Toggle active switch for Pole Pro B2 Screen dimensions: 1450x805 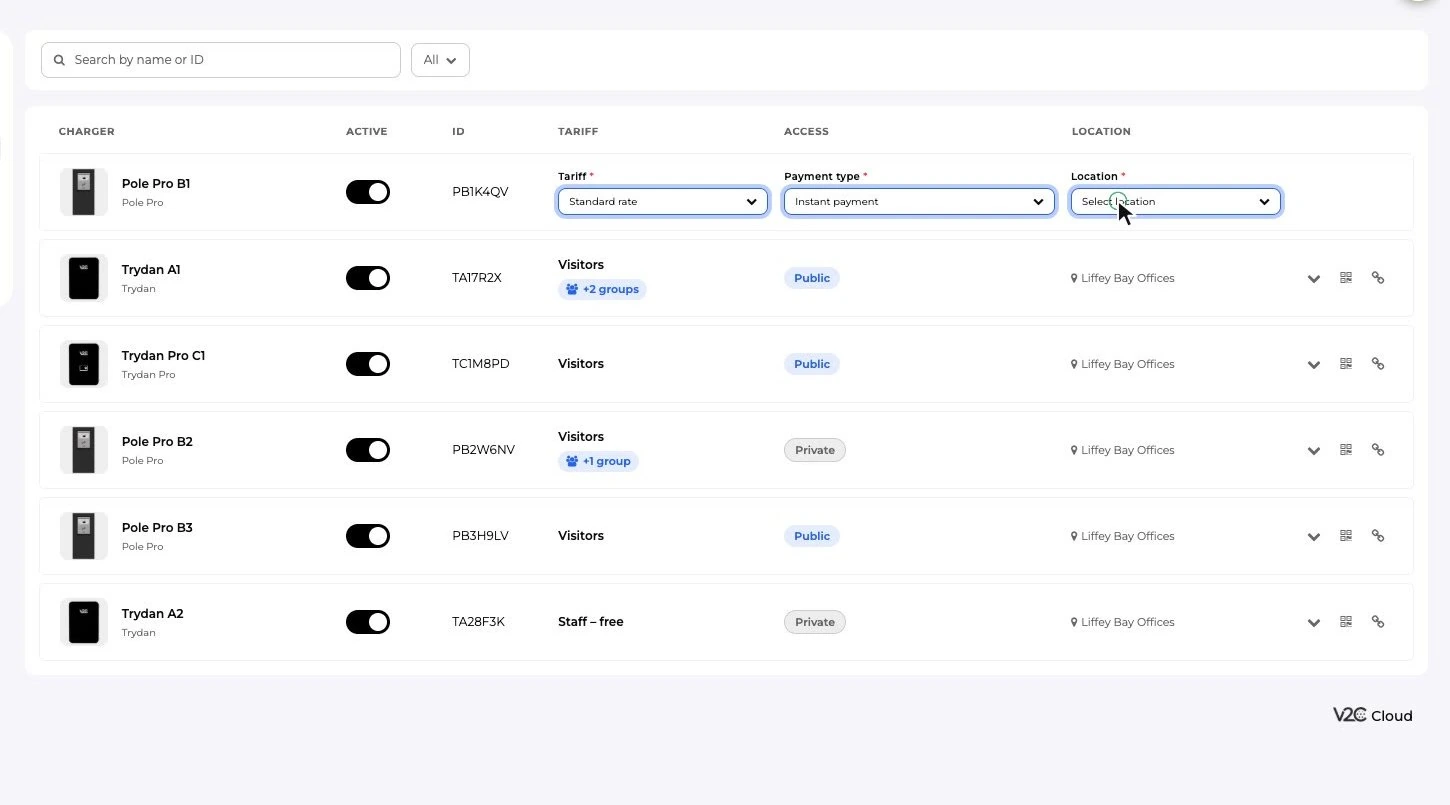tap(368, 450)
